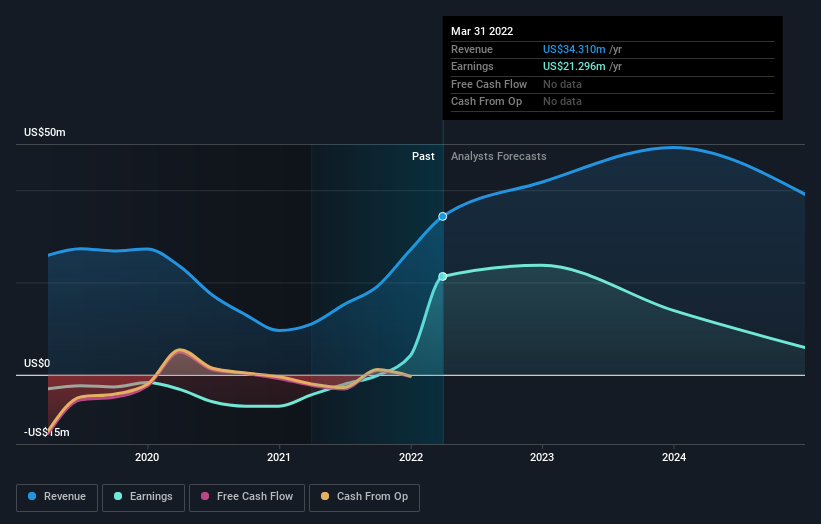Click the Cash From Op tooltip row label

(486, 102)
